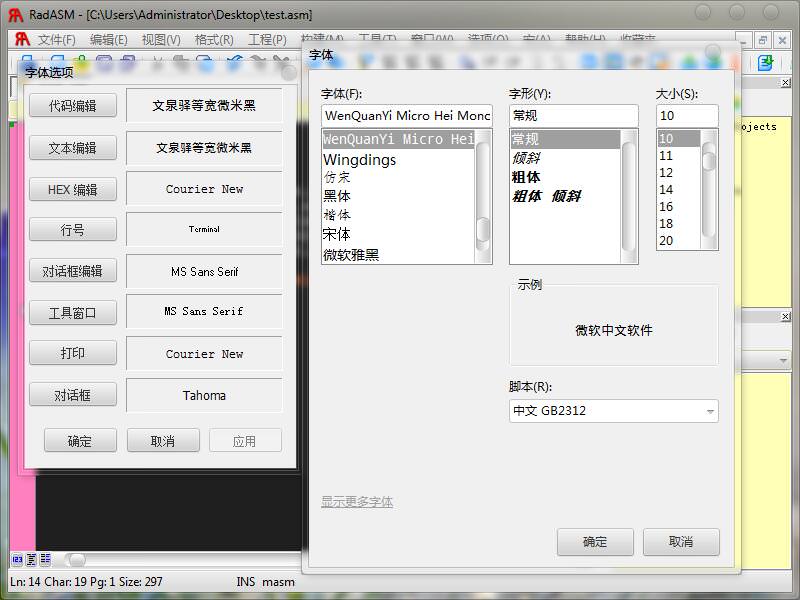This screenshot has height=600, width=800.
Task: Click the 字形(Y) style input field
Action: [573, 116]
